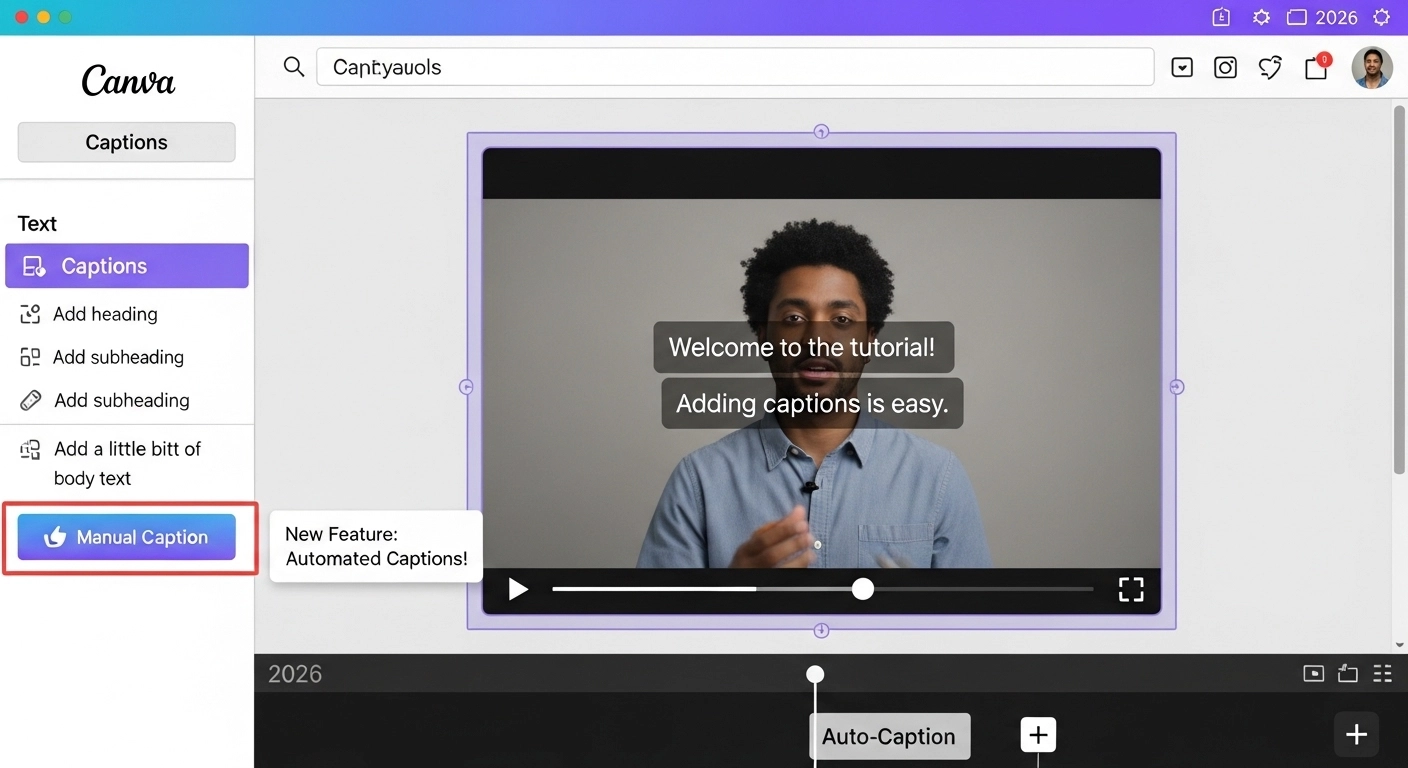Click the grid list view icon in timeline
1408x768 pixels.
1382,674
